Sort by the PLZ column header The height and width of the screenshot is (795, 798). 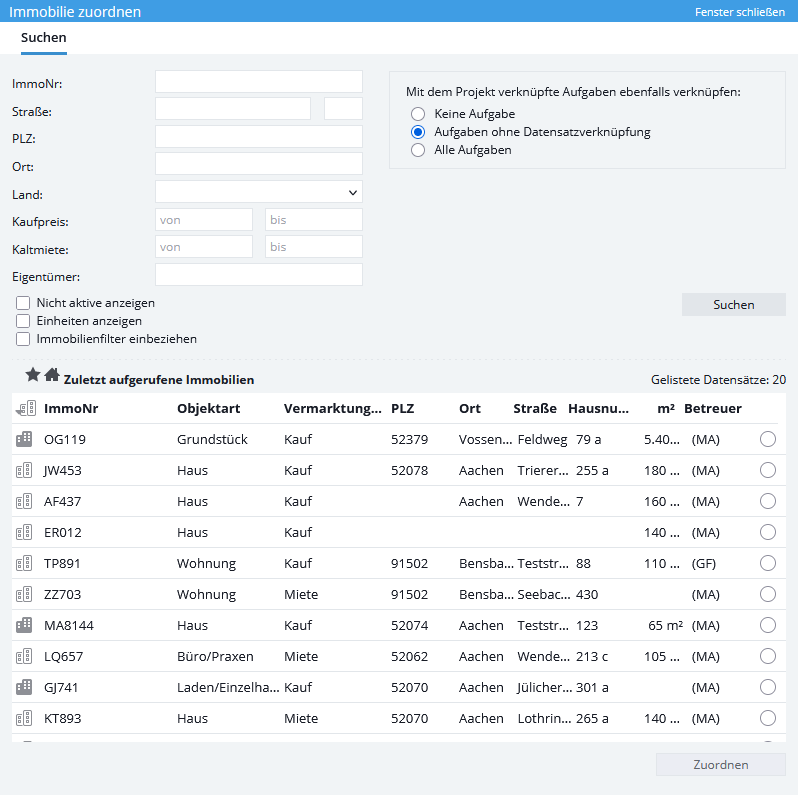tap(403, 408)
